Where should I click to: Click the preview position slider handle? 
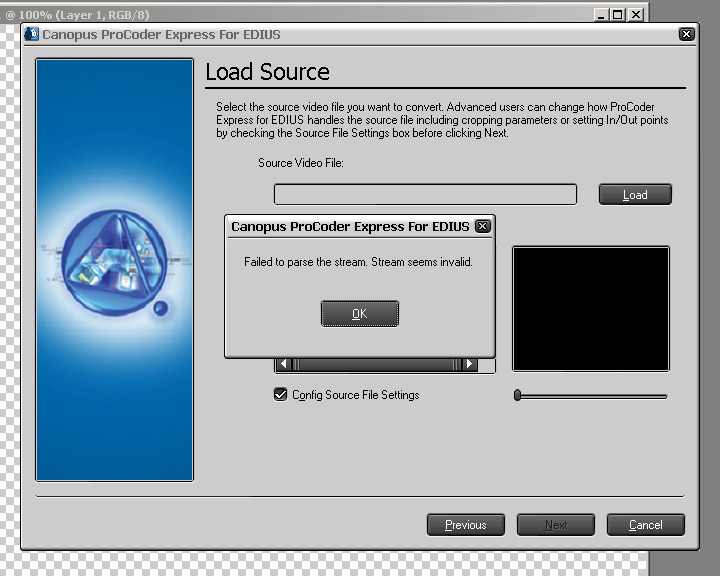tap(518, 395)
